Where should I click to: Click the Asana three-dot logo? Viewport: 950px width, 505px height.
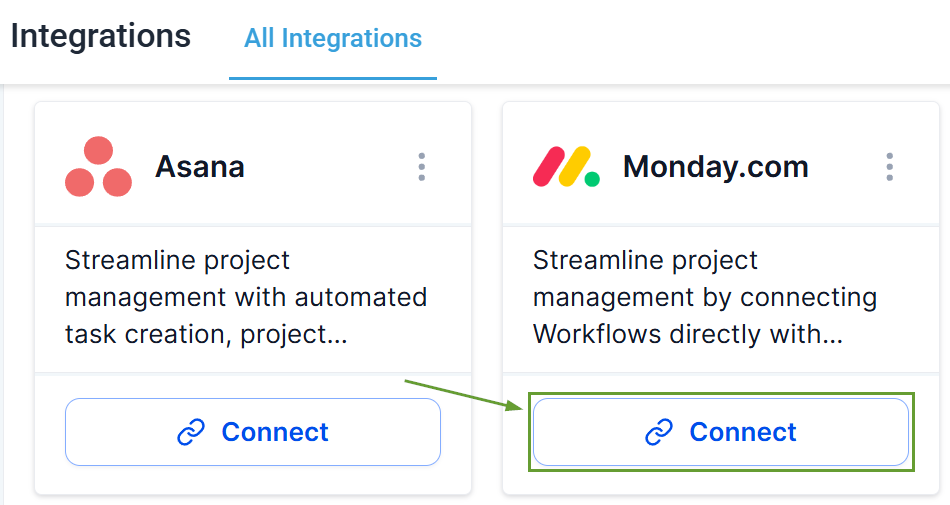click(98, 167)
